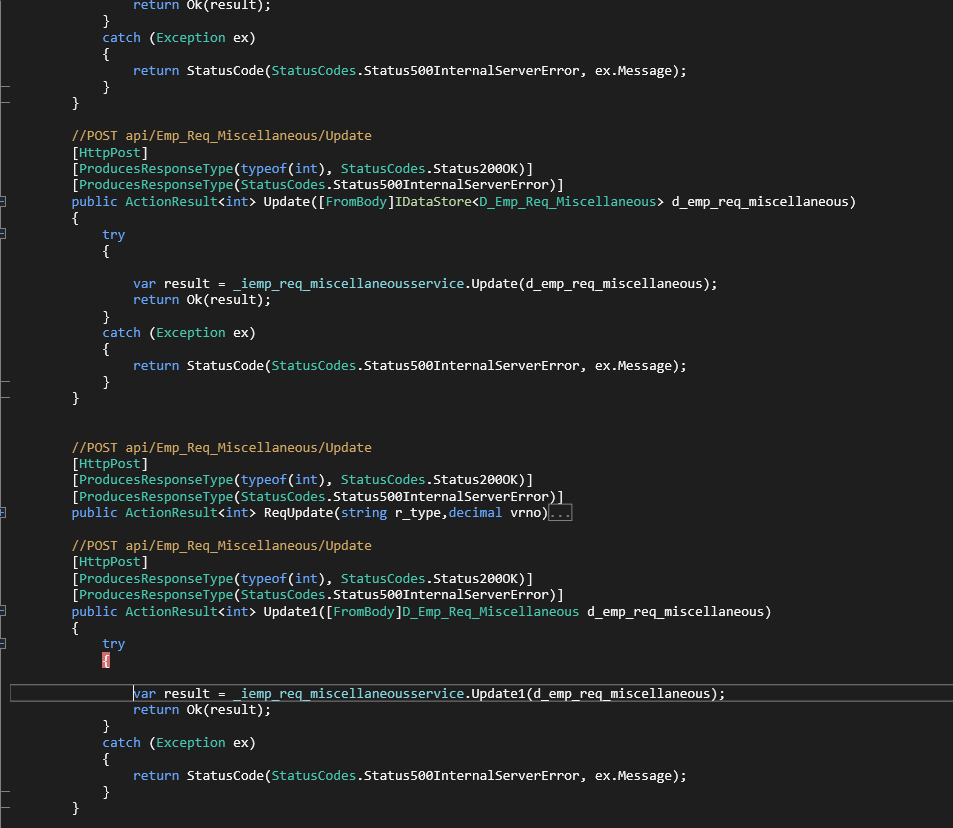Collapse the first Update method outline
The height and width of the screenshot is (828, 953).
(x=3, y=202)
